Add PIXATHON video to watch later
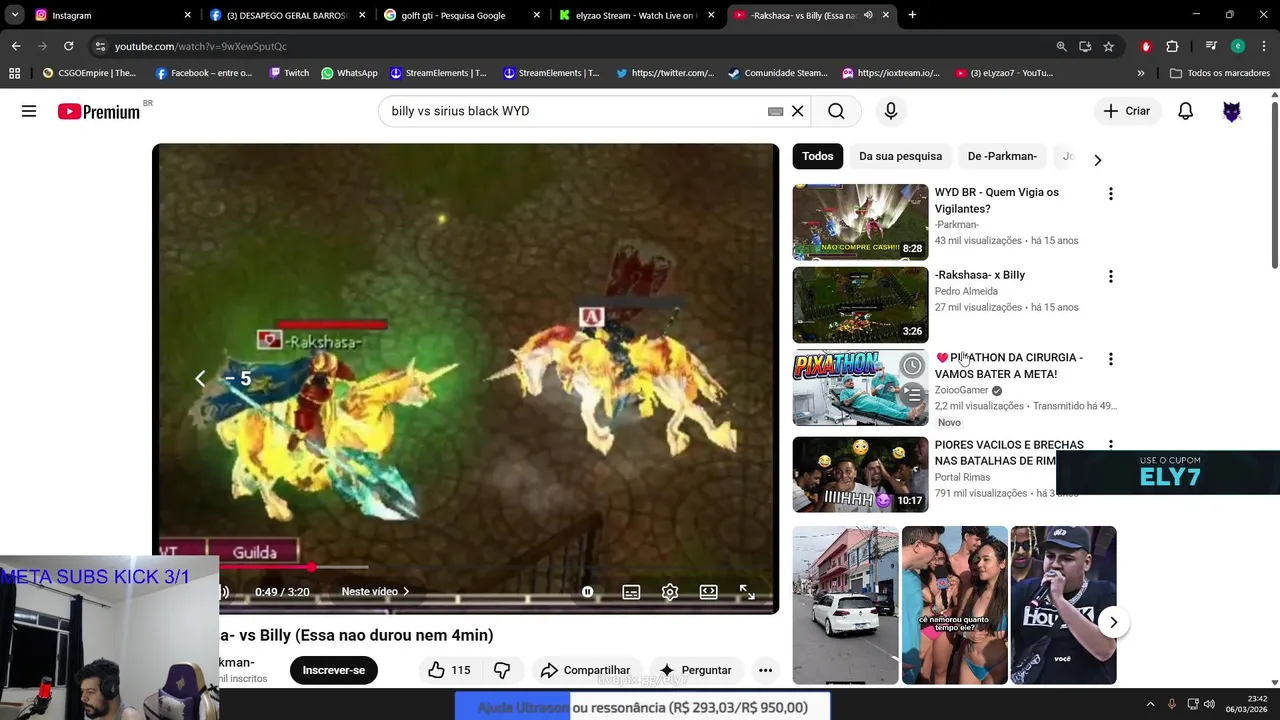The width and height of the screenshot is (1280, 720). tap(912, 366)
